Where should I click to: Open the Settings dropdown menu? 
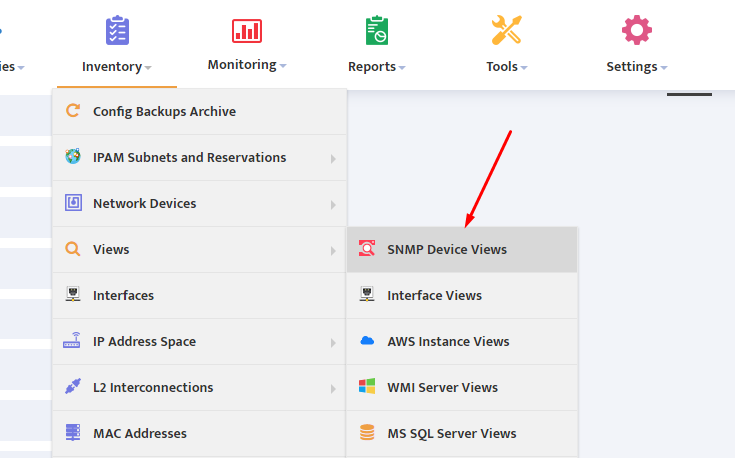[637, 67]
